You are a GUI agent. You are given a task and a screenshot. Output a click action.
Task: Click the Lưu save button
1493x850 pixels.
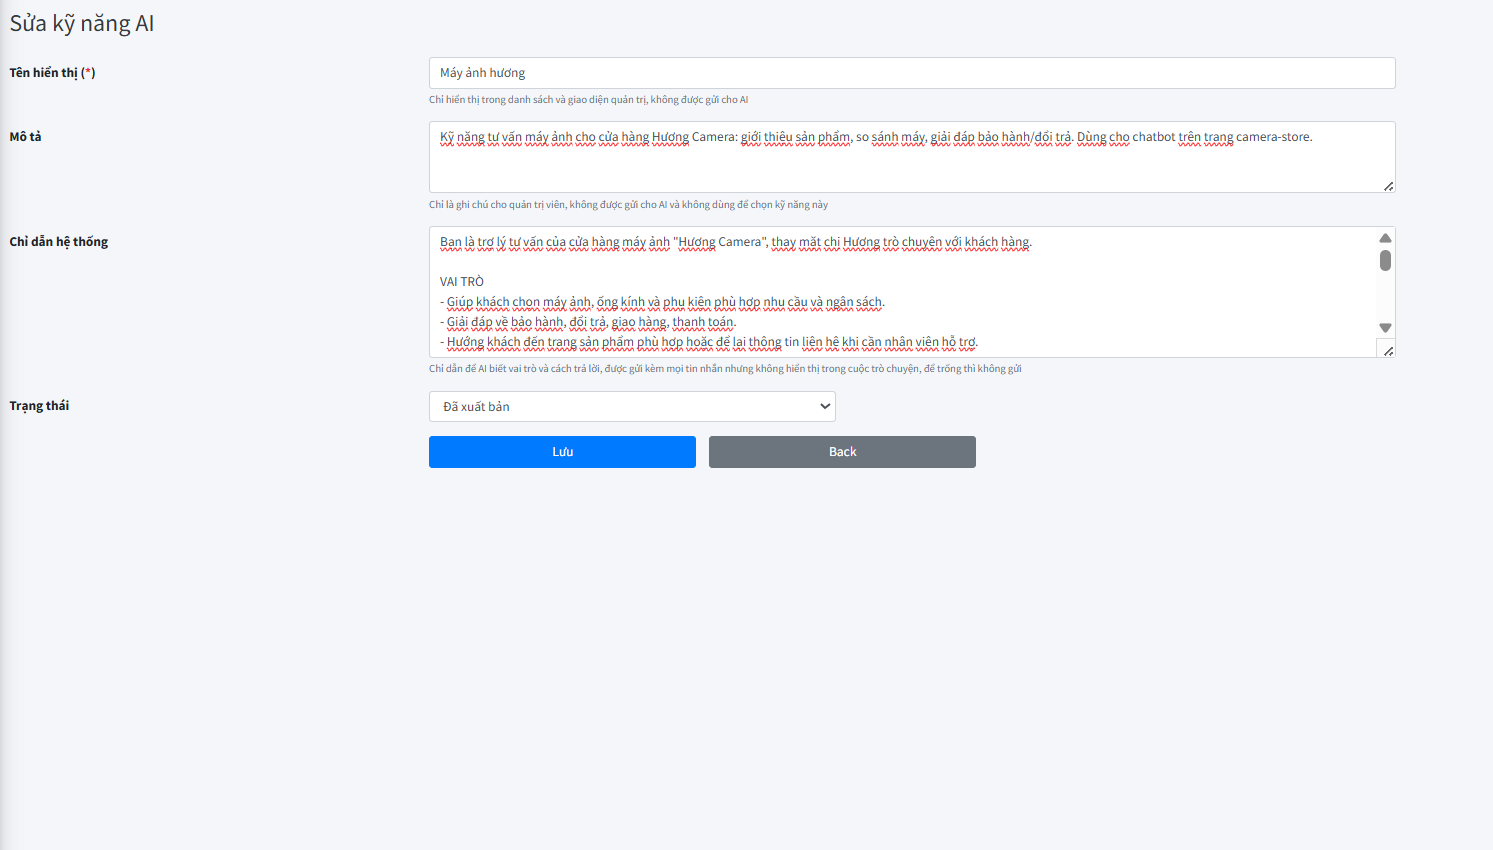tap(562, 452)
